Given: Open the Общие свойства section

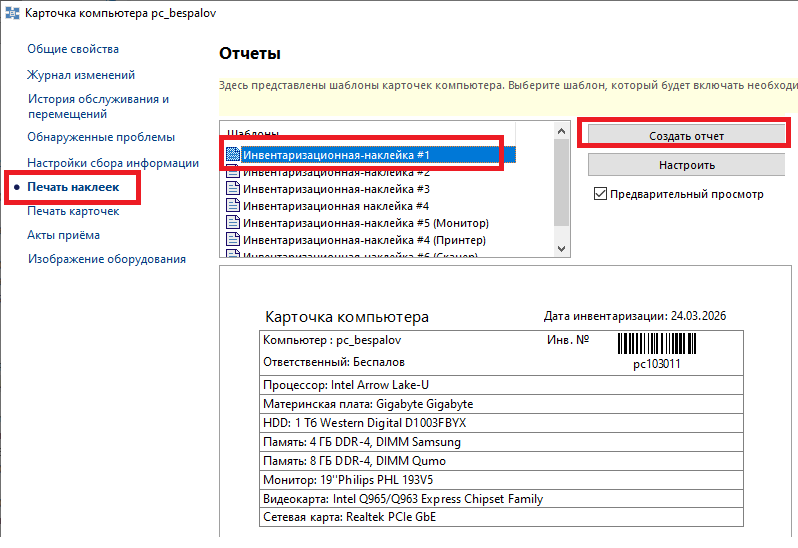Looking at the screenshot, I should pyautogui.click(x=73, y=49).
